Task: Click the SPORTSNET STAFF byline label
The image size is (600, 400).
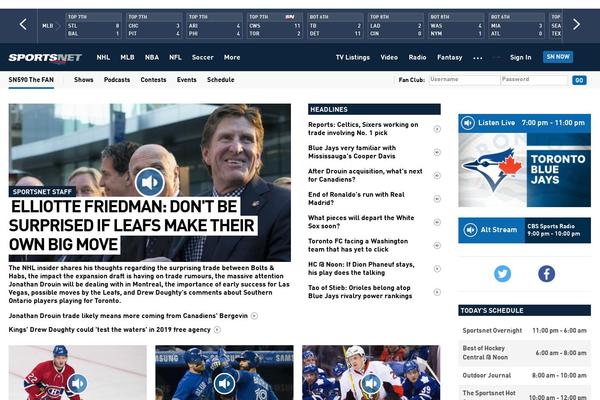Action: point(42,192)
